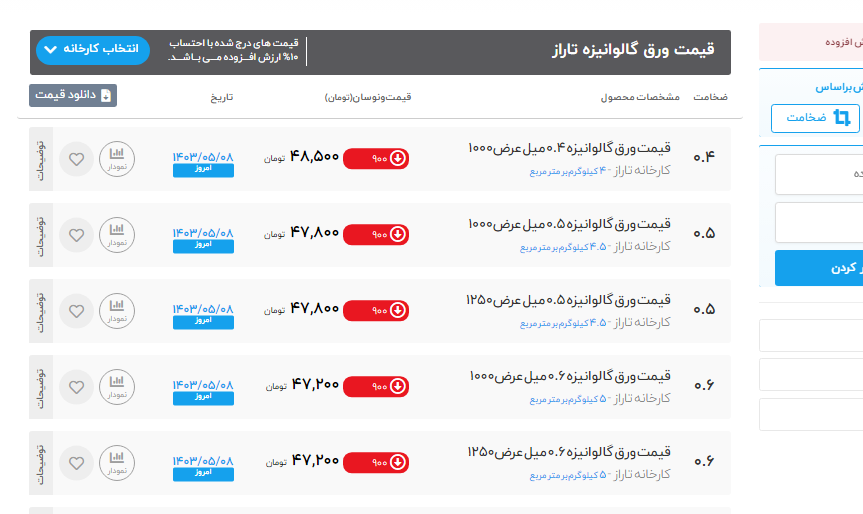Screen dimensions: 863x514
Task: Click the first input field in the filter panel
Action: coord(820,174)
